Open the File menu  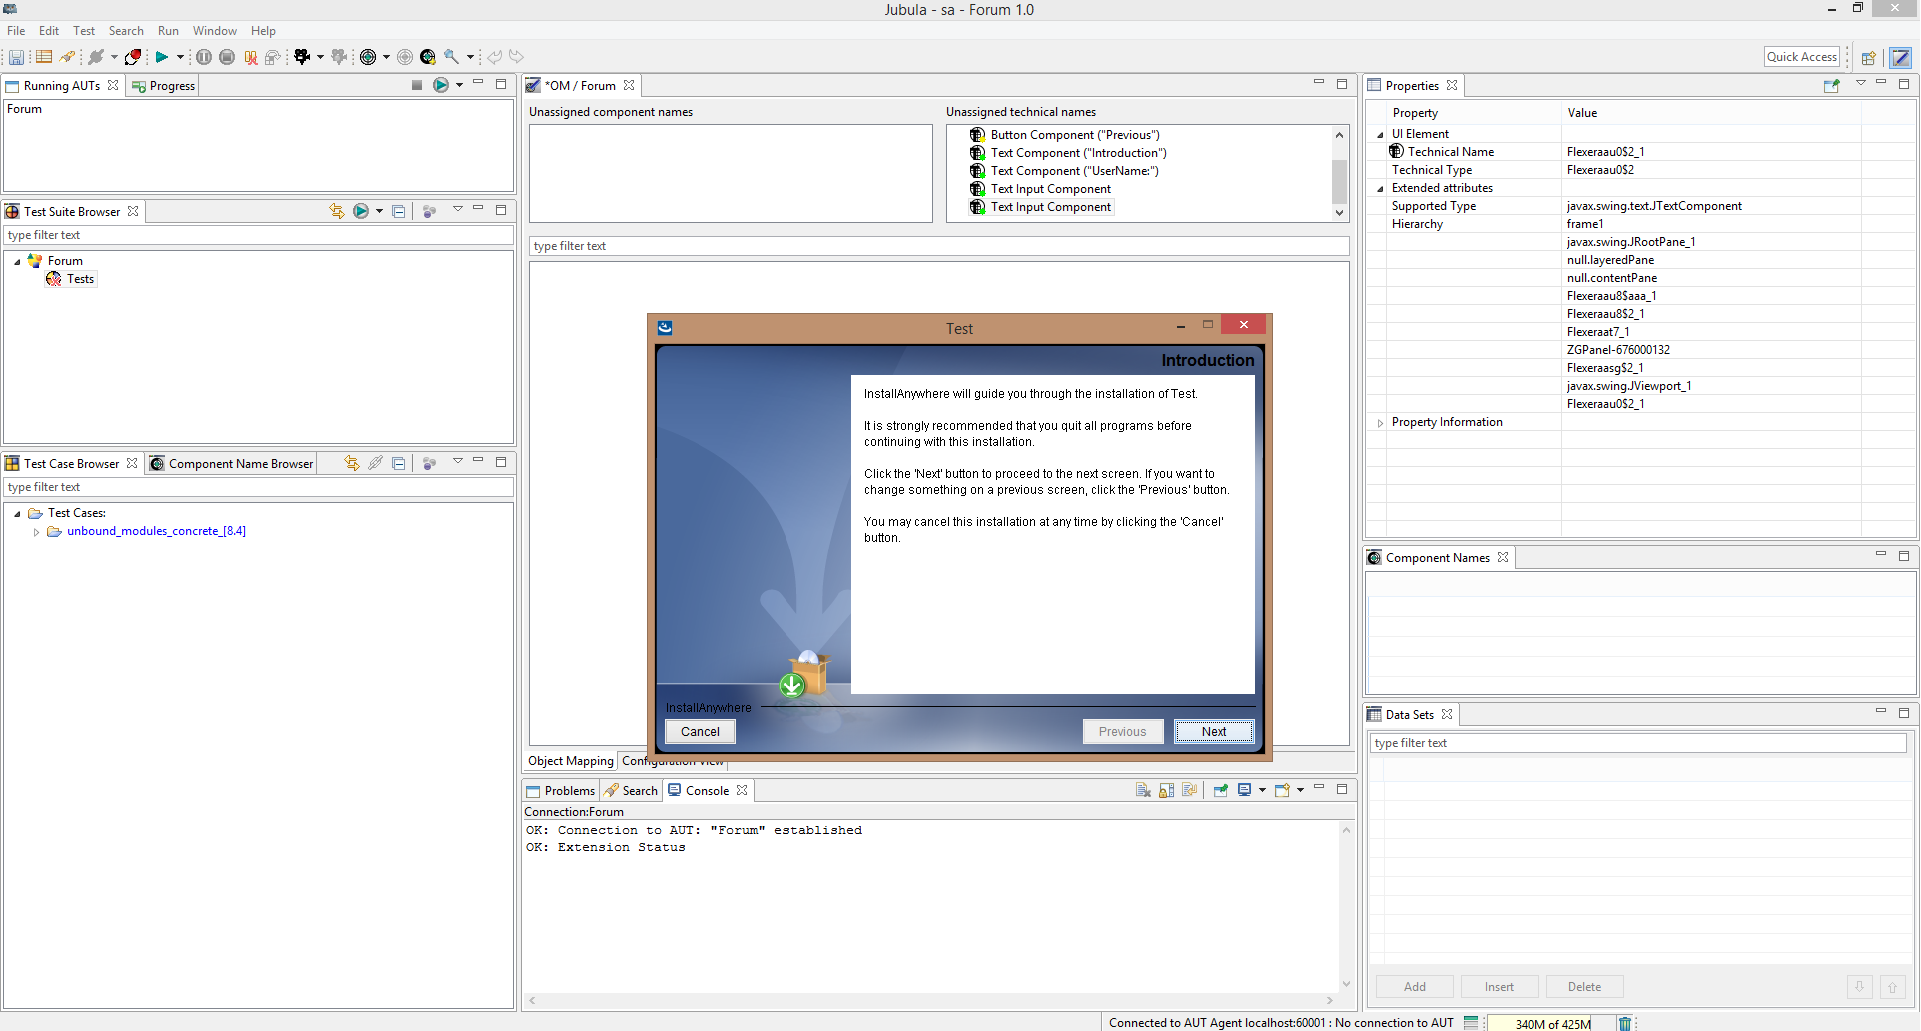pos(16,31)
